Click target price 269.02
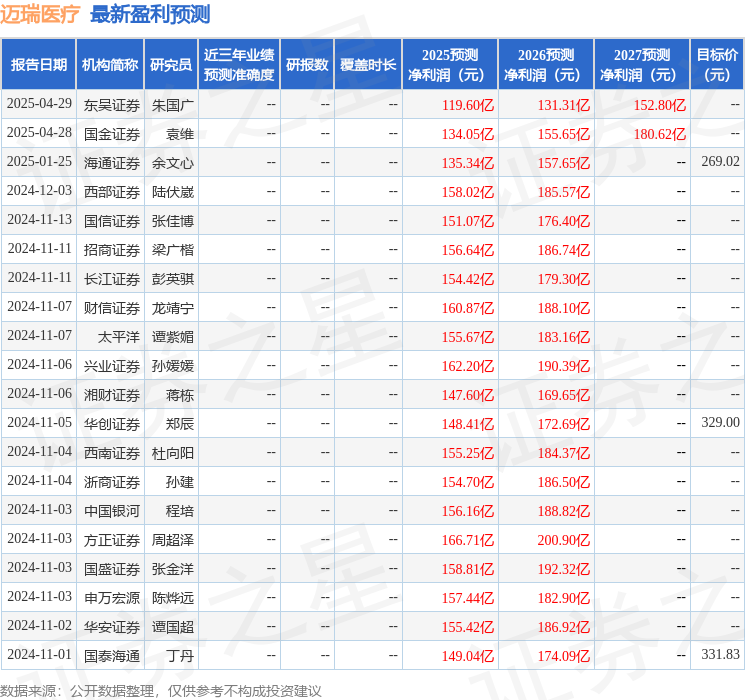745x700 pixels. click(720, 162)
